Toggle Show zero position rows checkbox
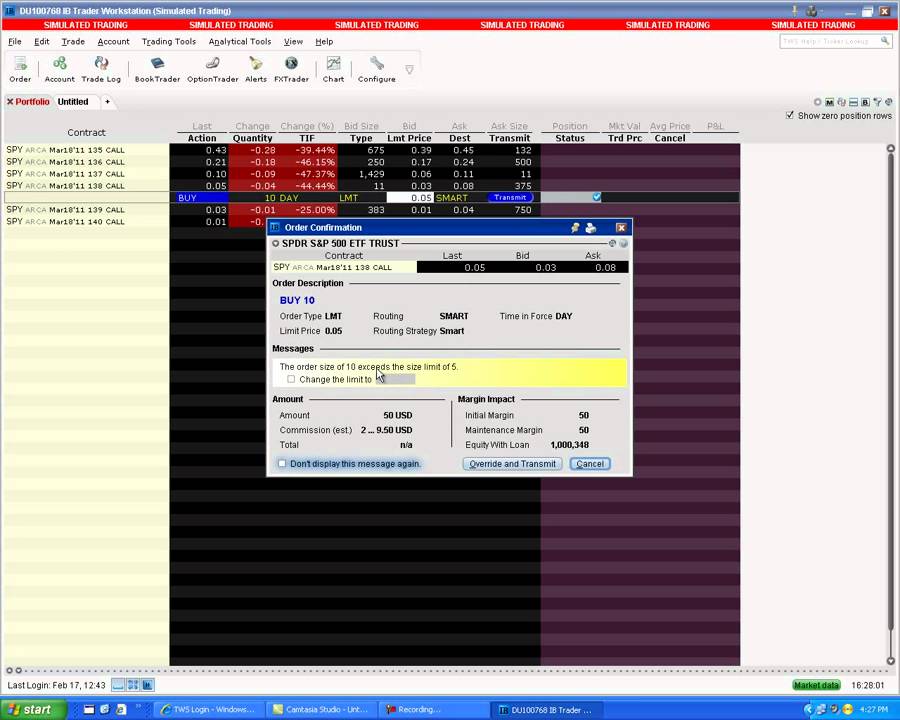 pyautogui.click(x=790, y=115)
